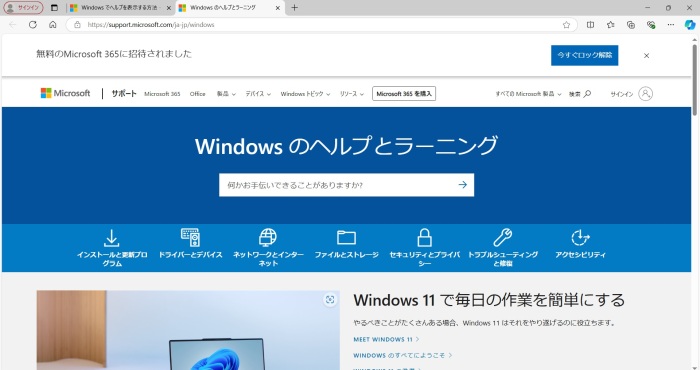Expand the 製品 dropdown menu
This screenshot has width=700, height=370.
(x=226, y=94)
